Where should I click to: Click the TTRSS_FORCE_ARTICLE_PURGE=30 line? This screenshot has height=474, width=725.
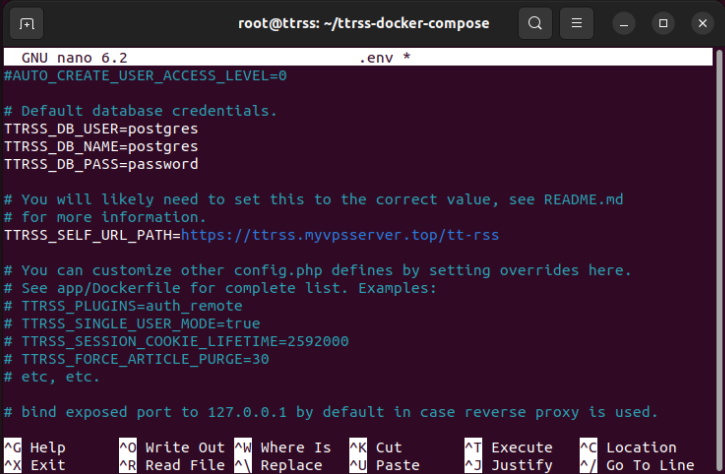[x=136, y=359]
